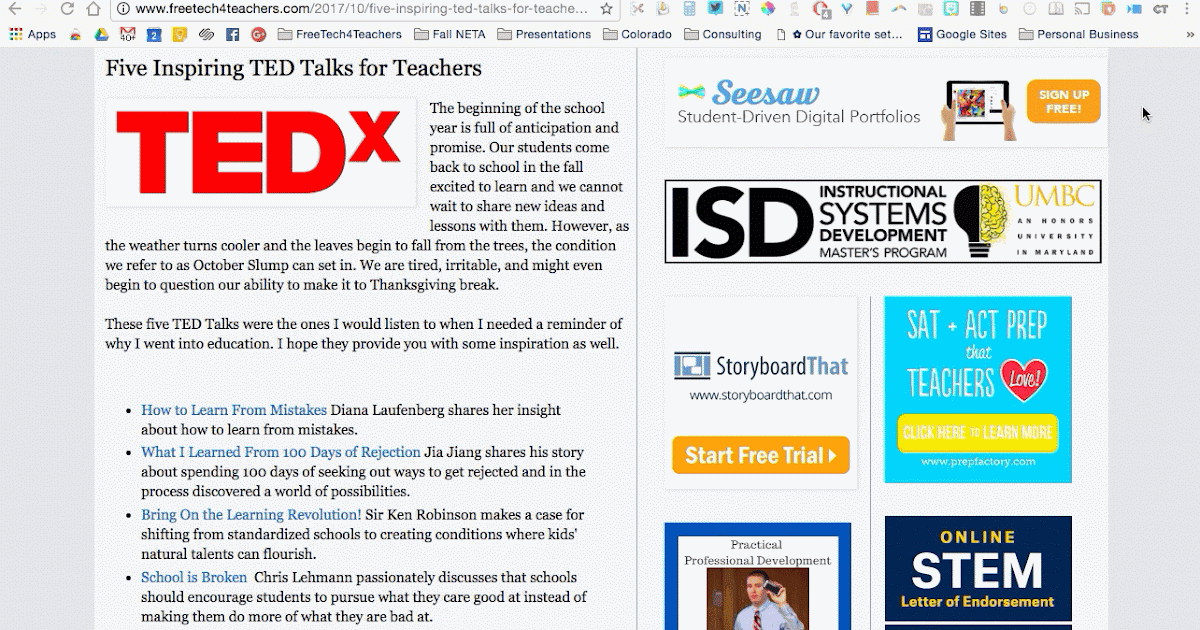This screenshot has width=1200, height=630.
Task: Expand the Colorado bookmarks folder
Action: click(638, 34)
